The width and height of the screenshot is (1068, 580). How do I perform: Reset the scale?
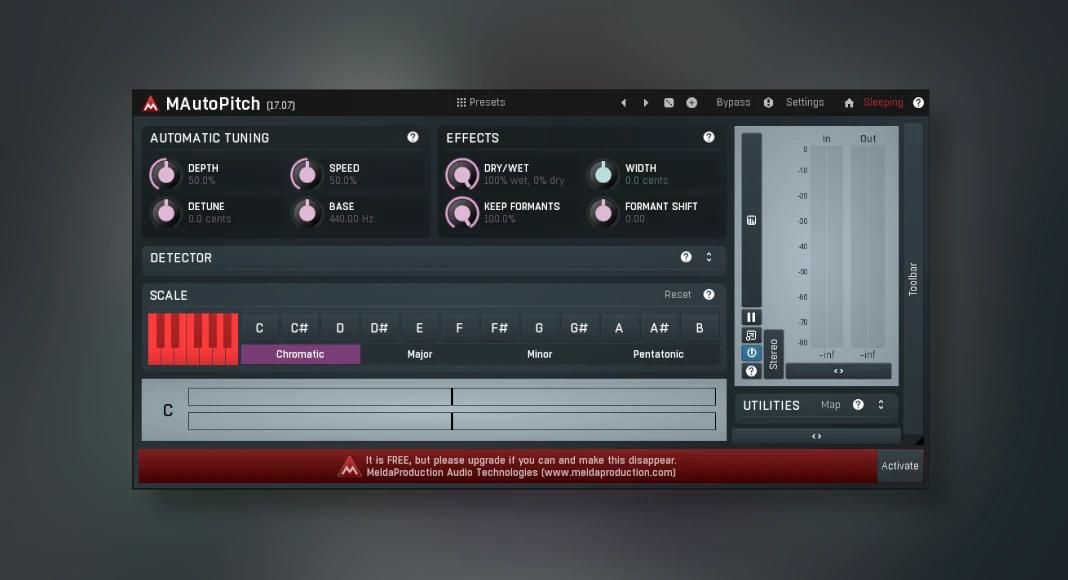pyautogui.click(x=677, y=294)
